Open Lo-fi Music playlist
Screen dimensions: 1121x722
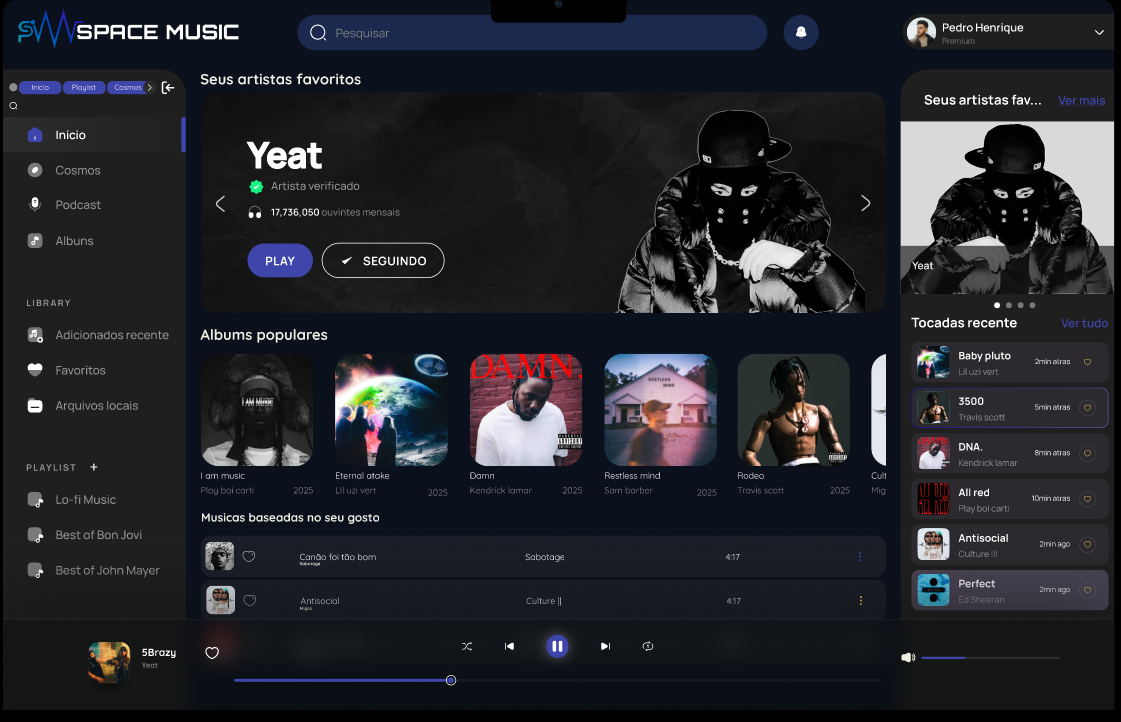71,500
